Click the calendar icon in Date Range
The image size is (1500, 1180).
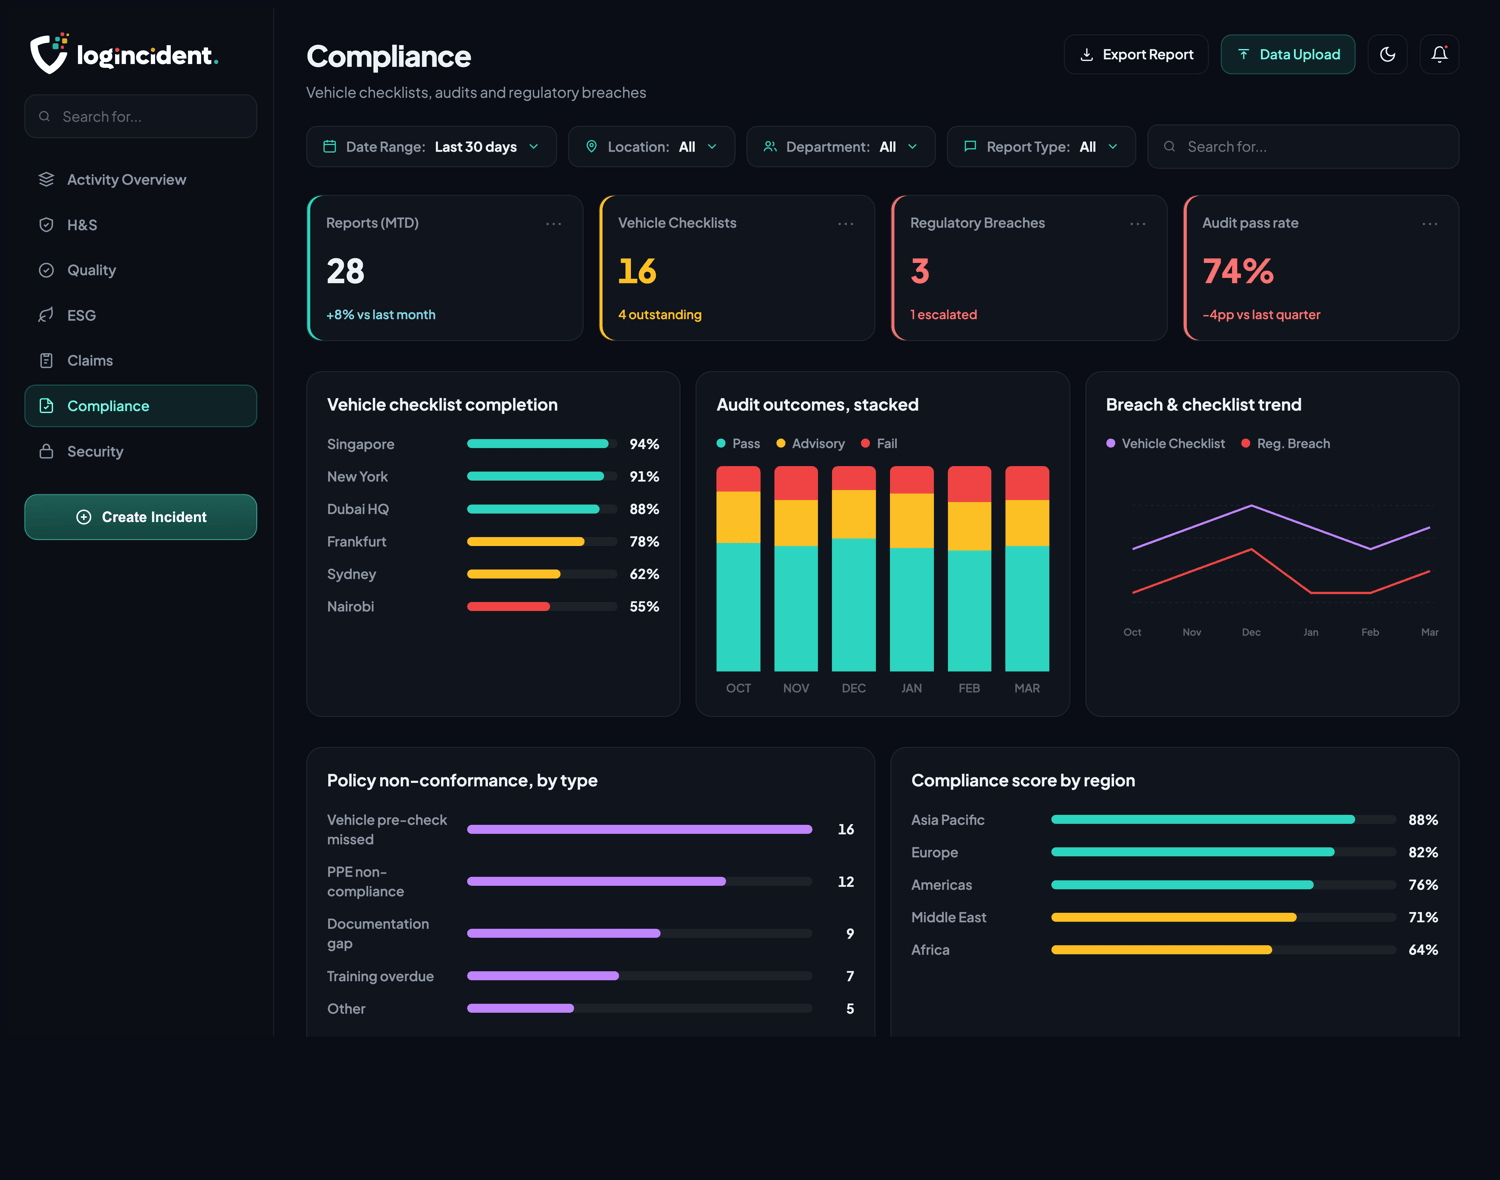(329, 147)
